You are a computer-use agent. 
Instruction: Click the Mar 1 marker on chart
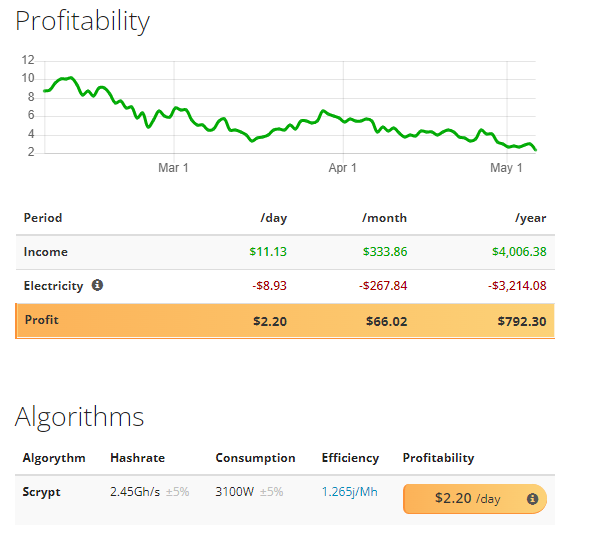173,168
